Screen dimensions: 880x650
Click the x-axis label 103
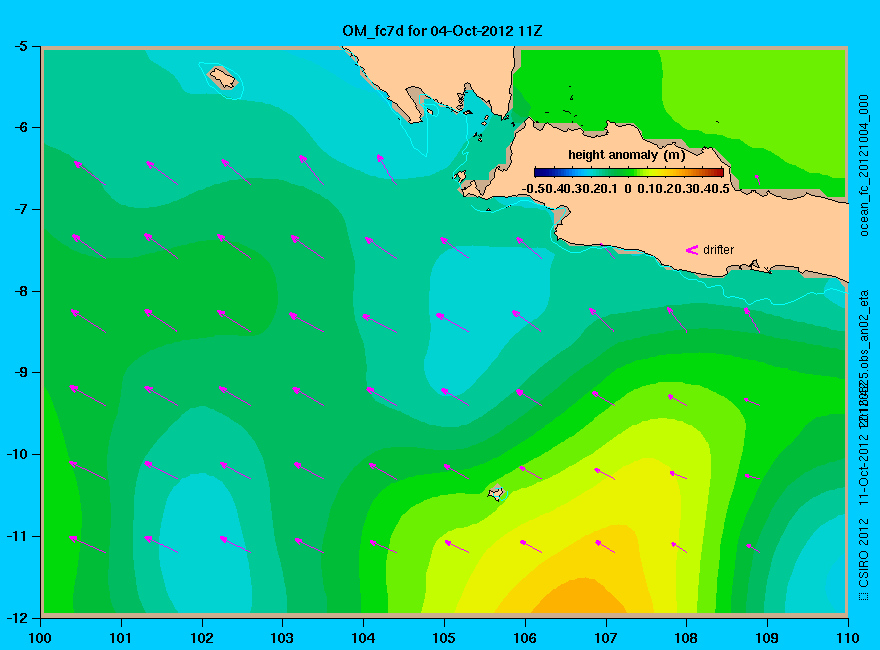282,638
